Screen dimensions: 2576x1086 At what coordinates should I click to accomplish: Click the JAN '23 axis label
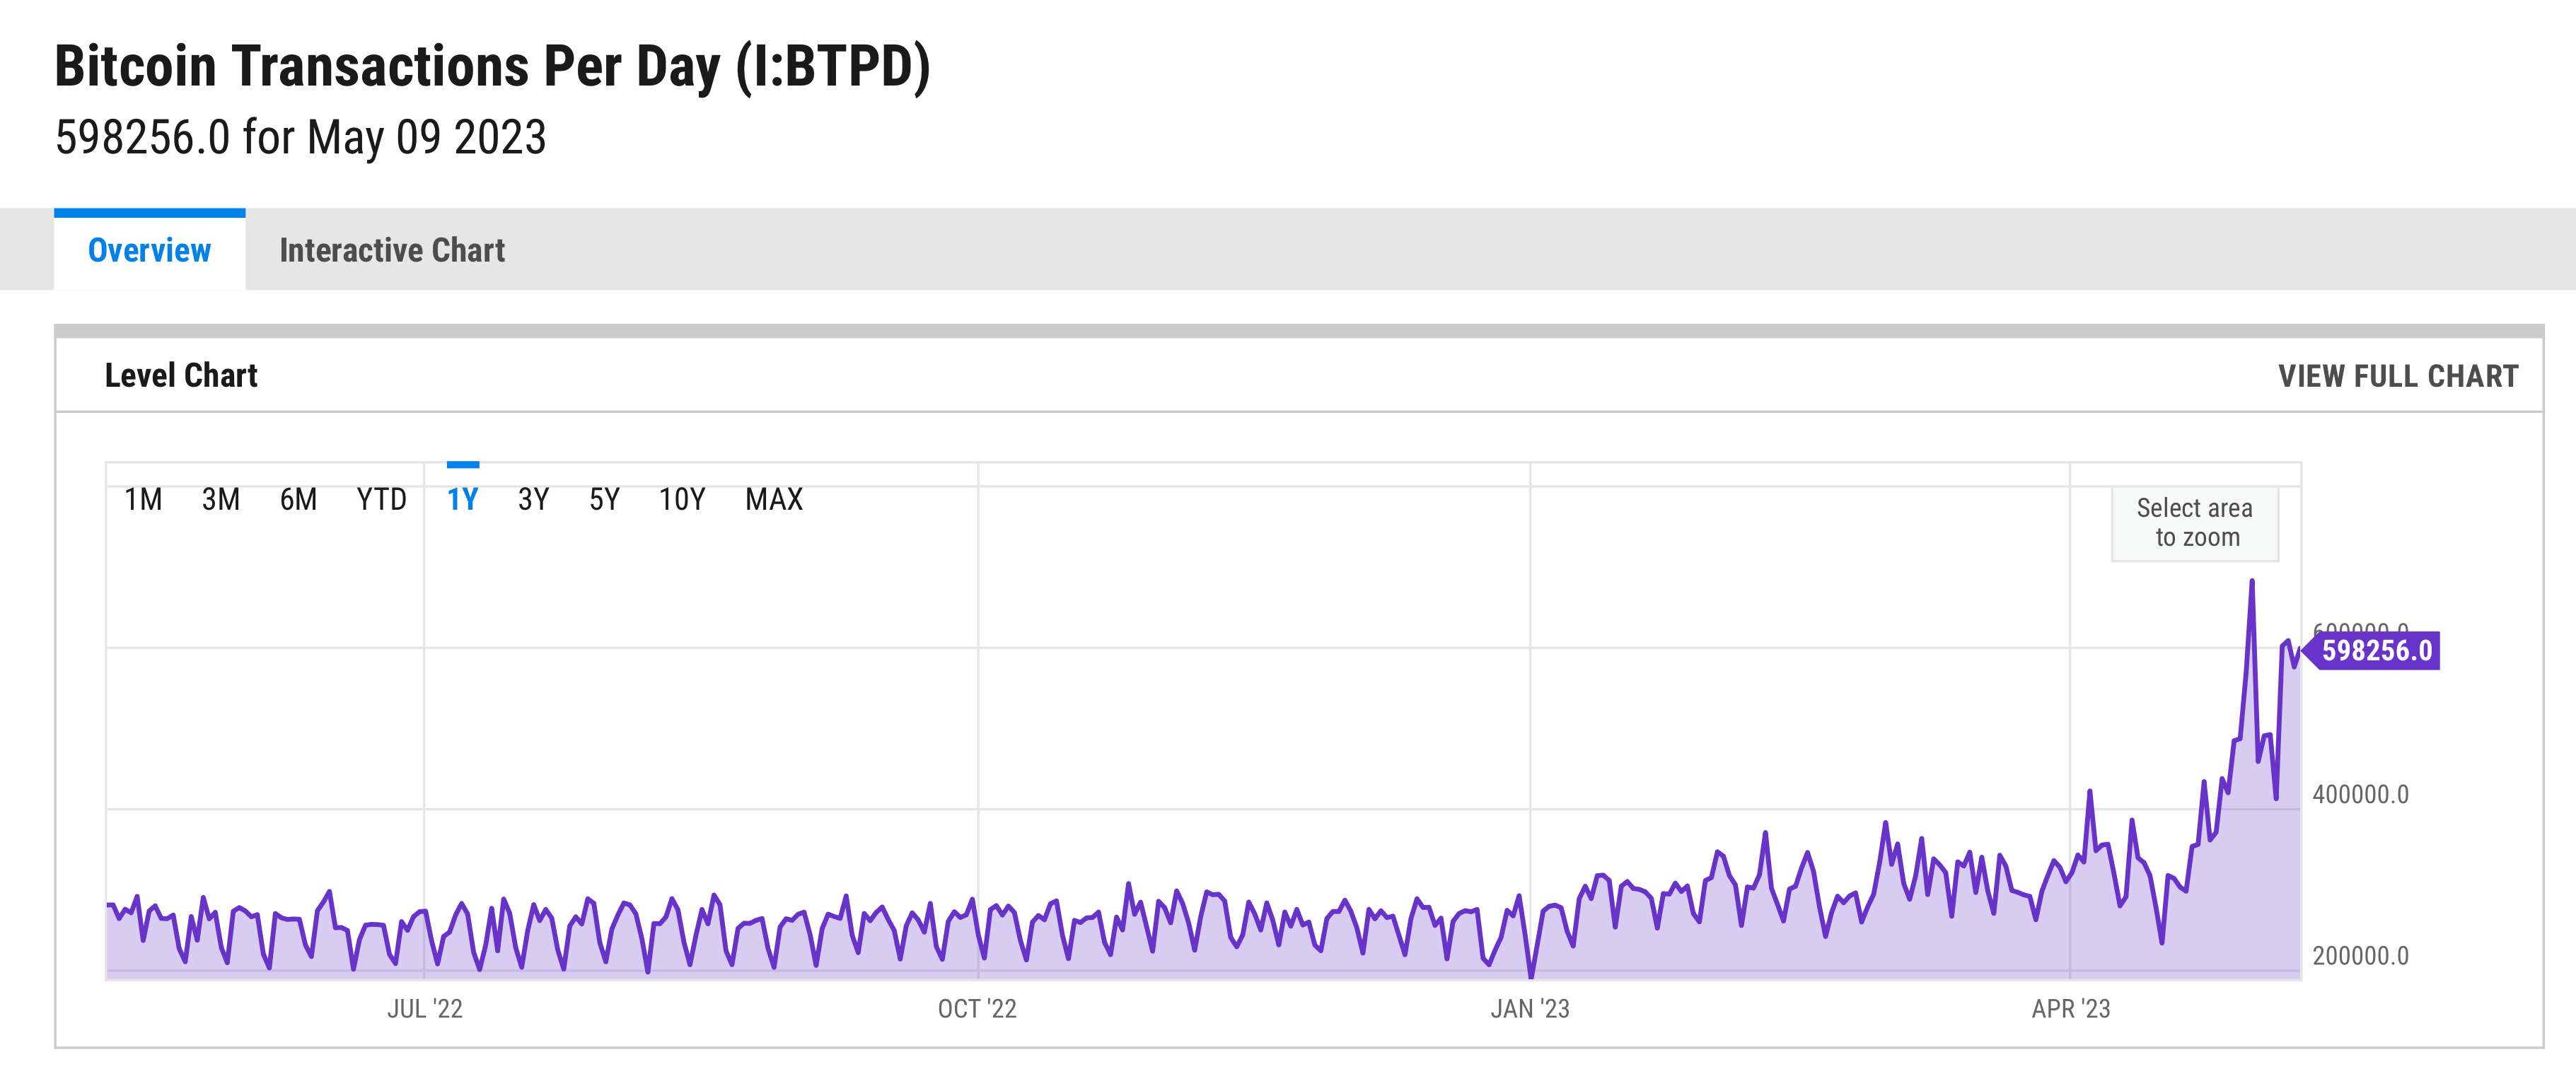(x=1529, y=1009)
